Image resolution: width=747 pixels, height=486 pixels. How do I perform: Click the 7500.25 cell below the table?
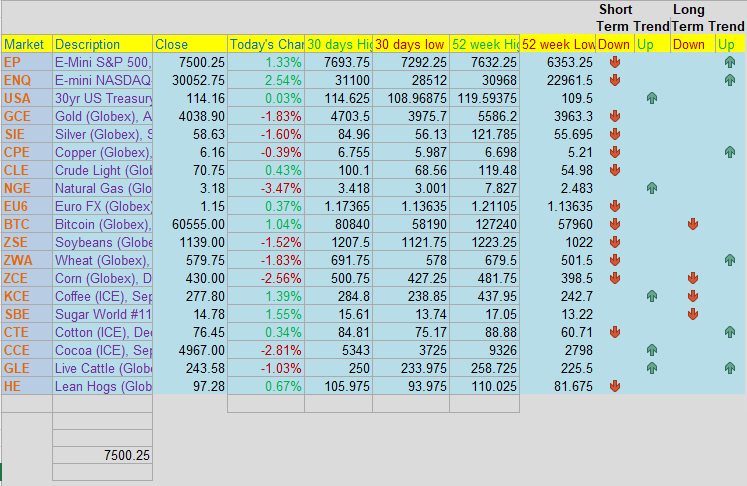point(102,455)
